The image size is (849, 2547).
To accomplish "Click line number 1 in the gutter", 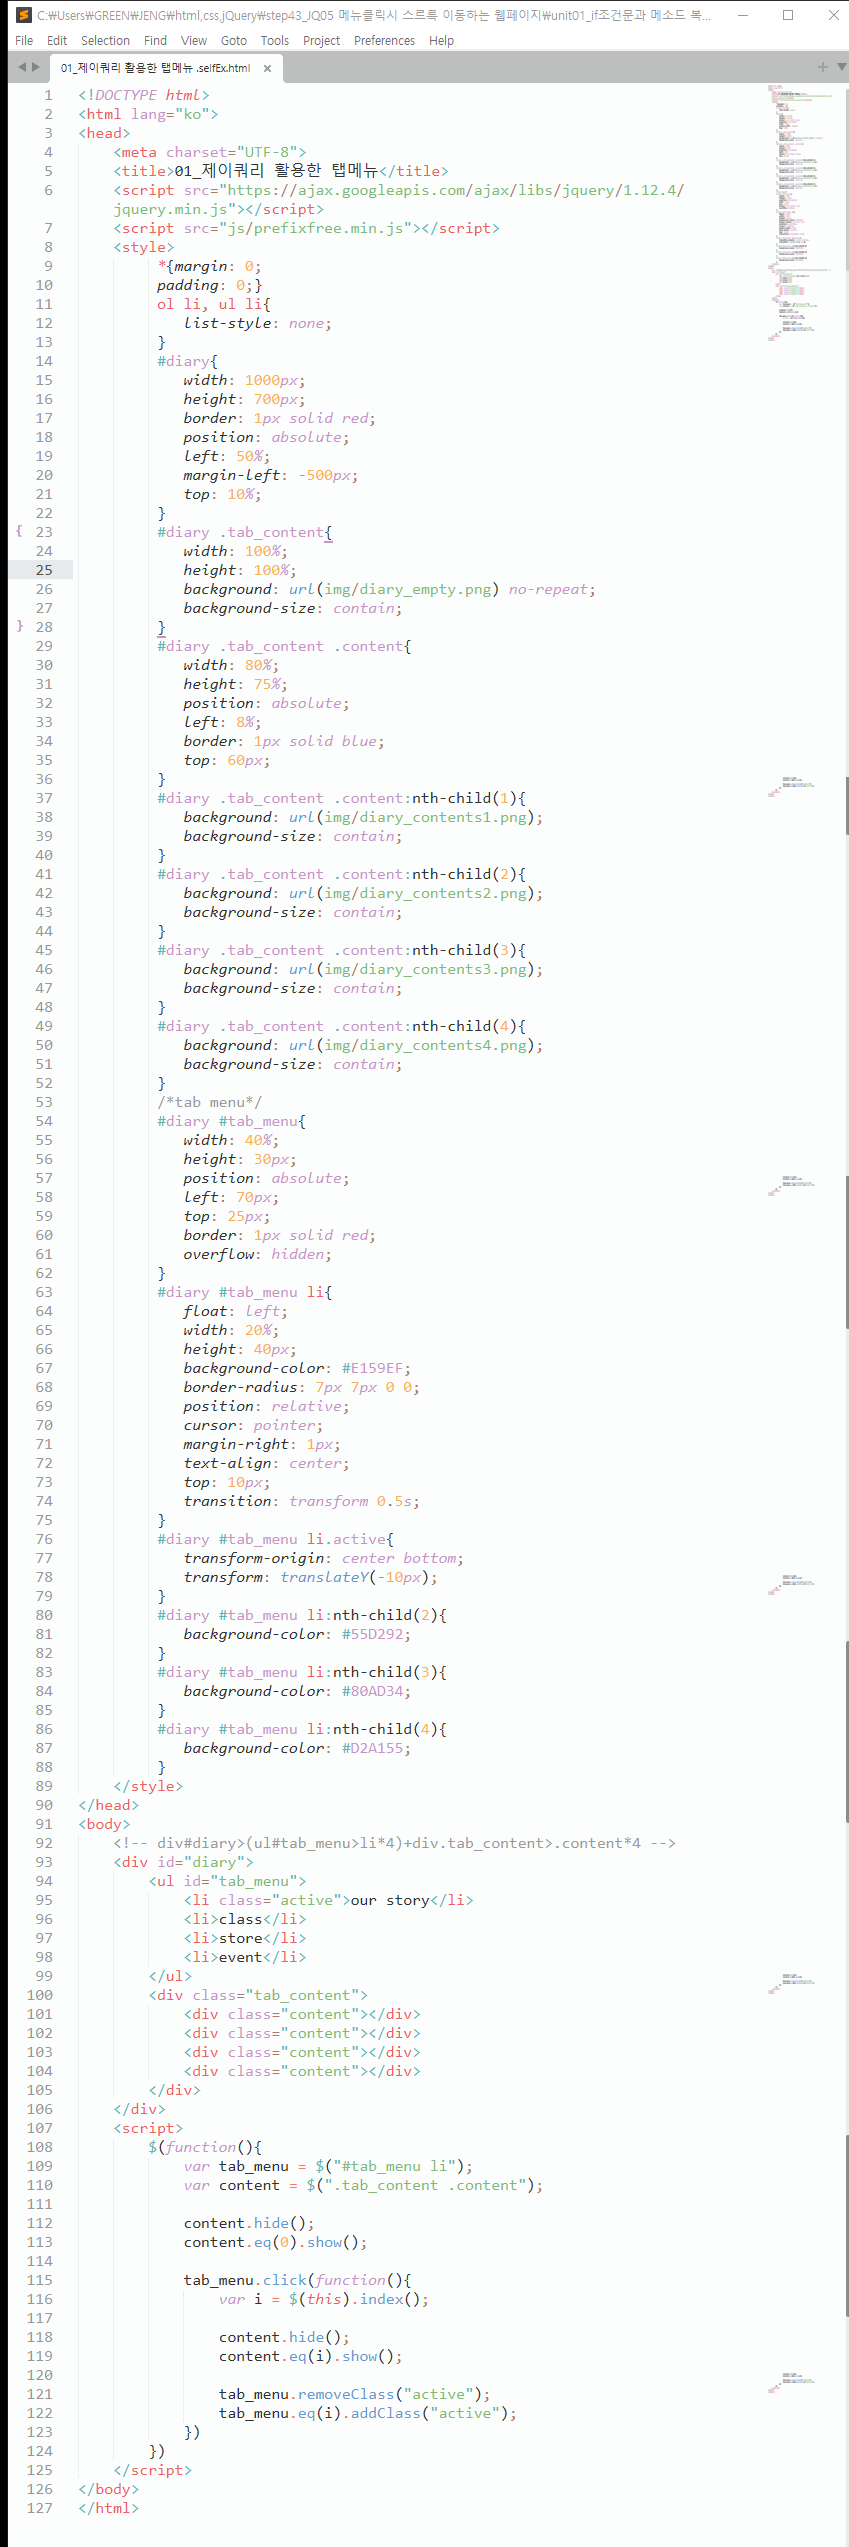I will (x=48, y=95).
